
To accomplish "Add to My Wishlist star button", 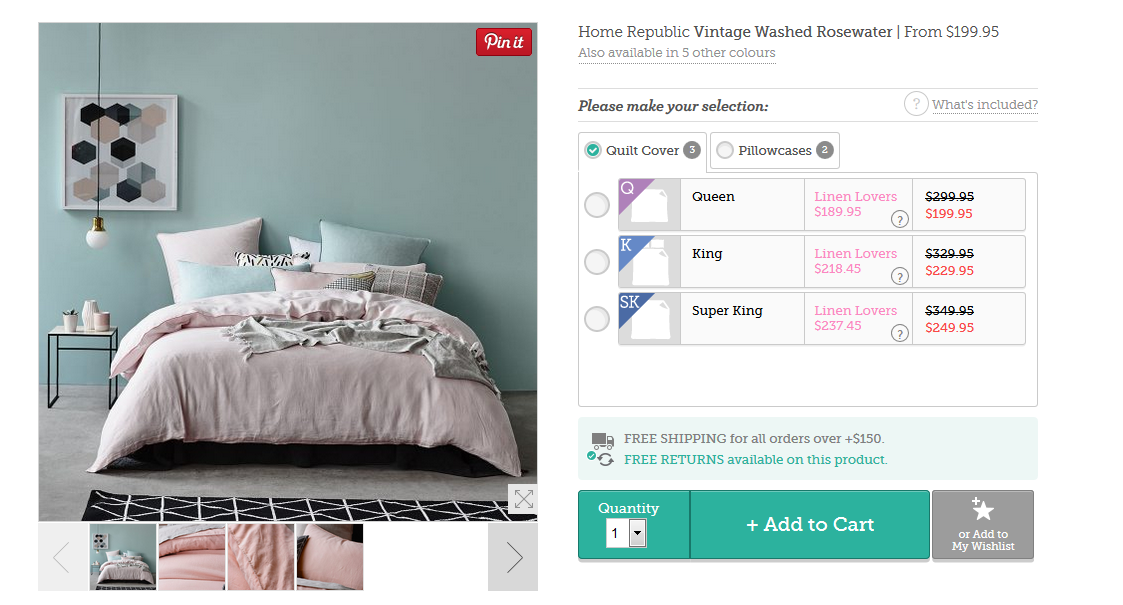I will [982, 524].
